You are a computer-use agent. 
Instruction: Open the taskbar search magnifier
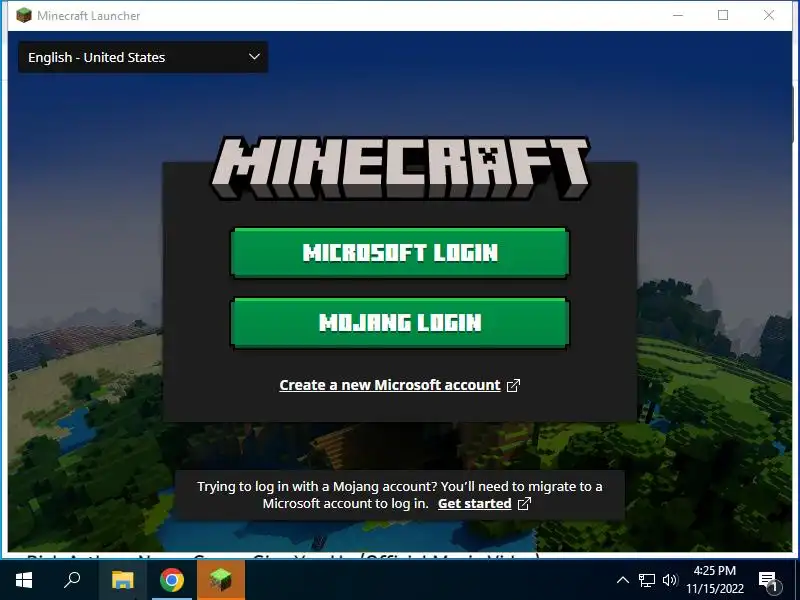pyautogui.click(x=72, y=580)
